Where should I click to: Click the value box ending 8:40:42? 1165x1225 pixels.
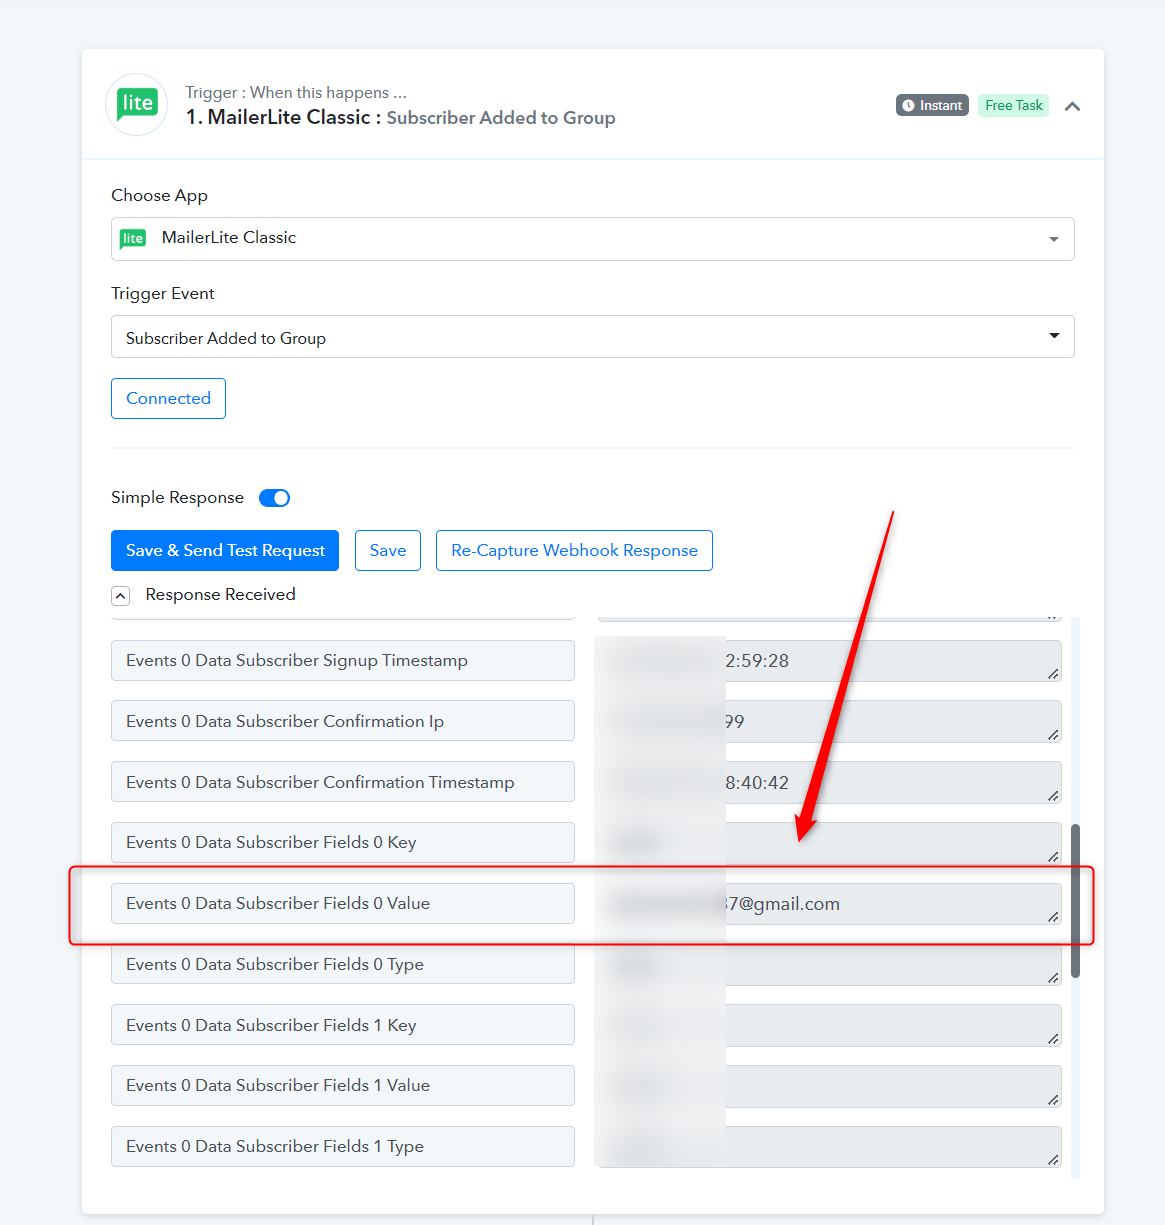pyautogui.click(x=830, y=783)
